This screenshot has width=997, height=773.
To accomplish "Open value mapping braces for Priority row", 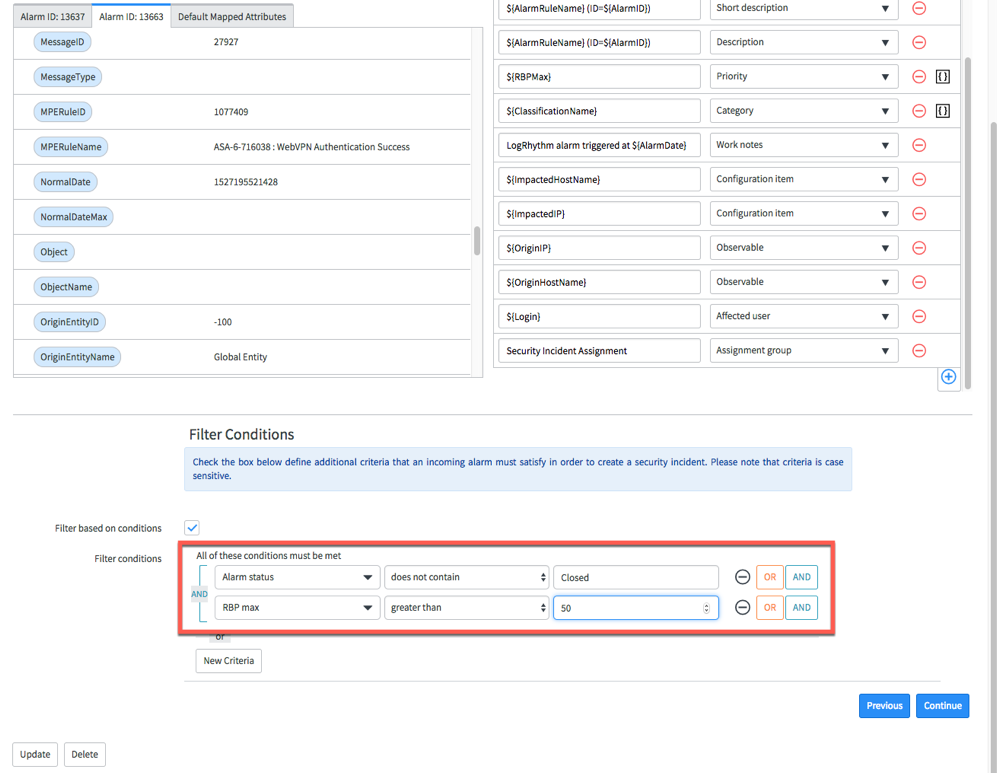I will pos(942,77).
